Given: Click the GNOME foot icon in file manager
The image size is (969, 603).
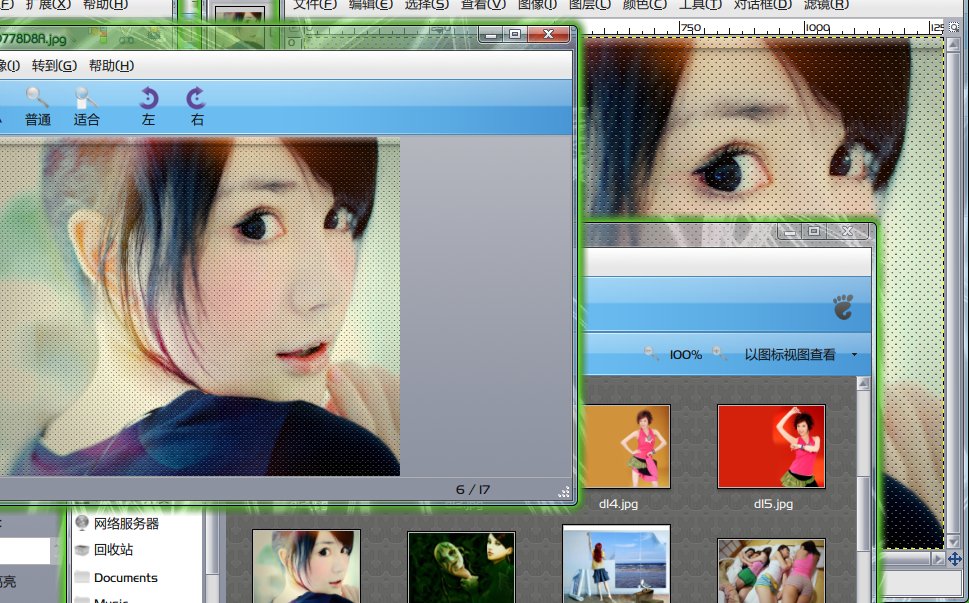Looking at the screenshot, I should tap(843, 307).
